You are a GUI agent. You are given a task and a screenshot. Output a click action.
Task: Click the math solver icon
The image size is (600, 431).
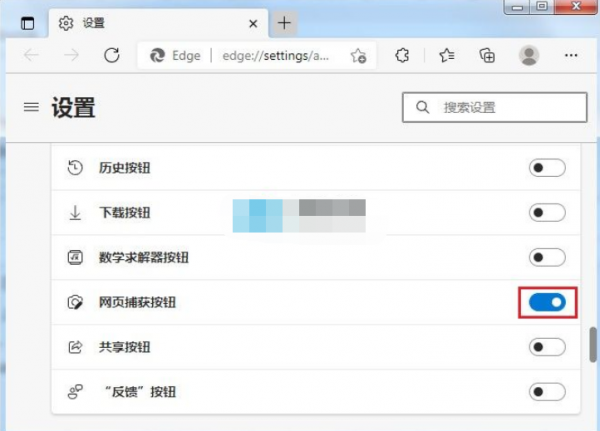point(75,257)
